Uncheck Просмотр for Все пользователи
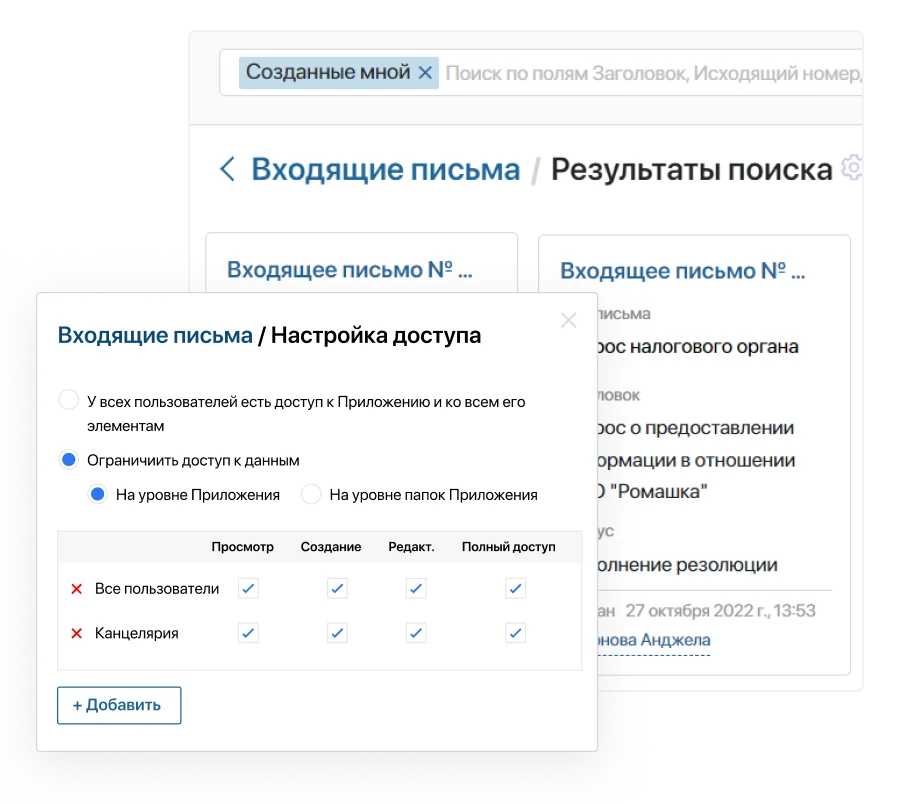The height and width of the screenshot is (804, 904). pos(246,589)
